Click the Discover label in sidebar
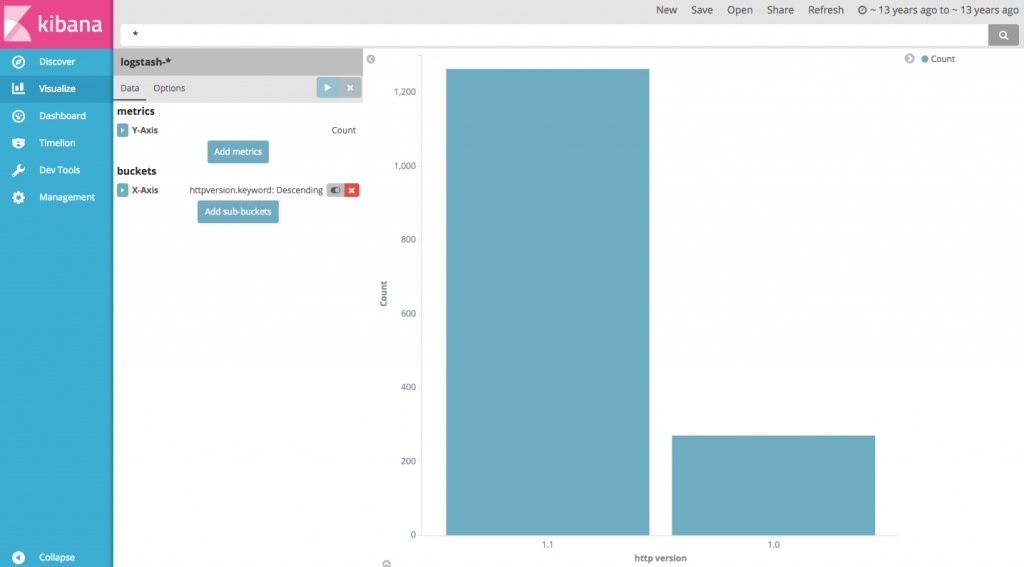Screen dimensions: 1024x567 tap(57, 61)
